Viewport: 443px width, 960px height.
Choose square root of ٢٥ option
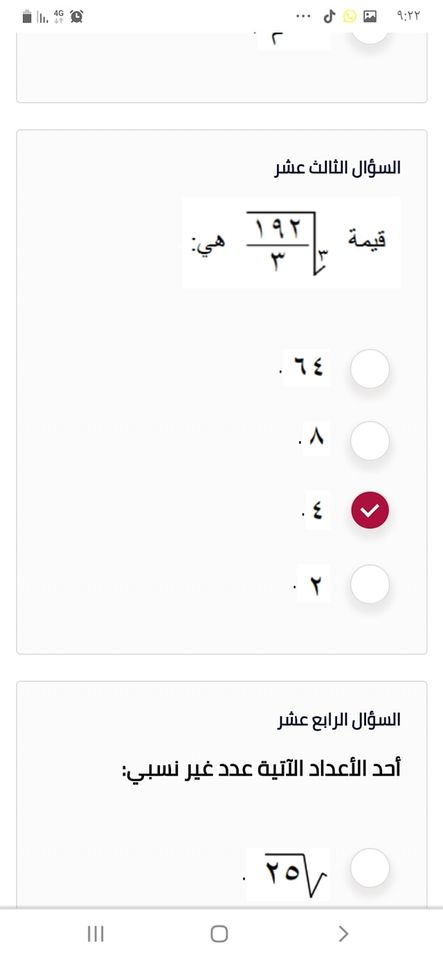coord(370,868)
